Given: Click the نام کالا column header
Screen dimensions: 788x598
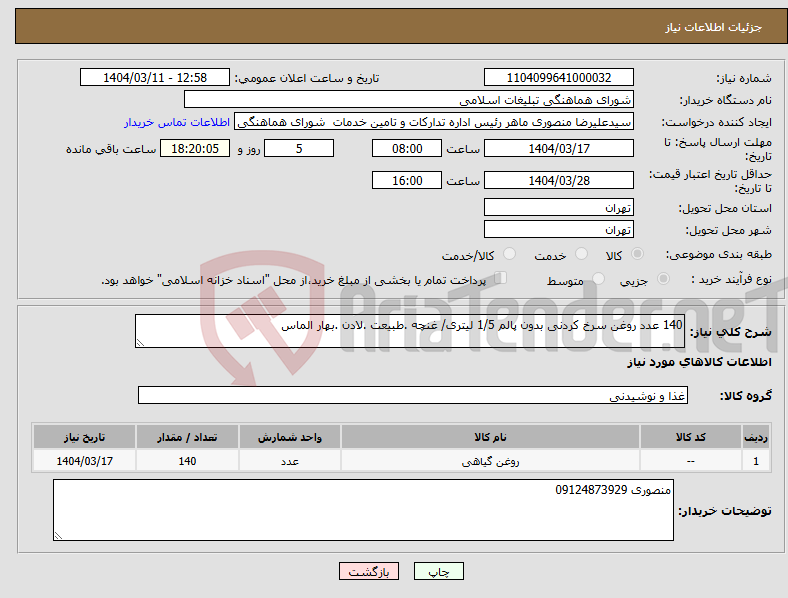Looking at the screenshot, I should [x=490, y=437].
